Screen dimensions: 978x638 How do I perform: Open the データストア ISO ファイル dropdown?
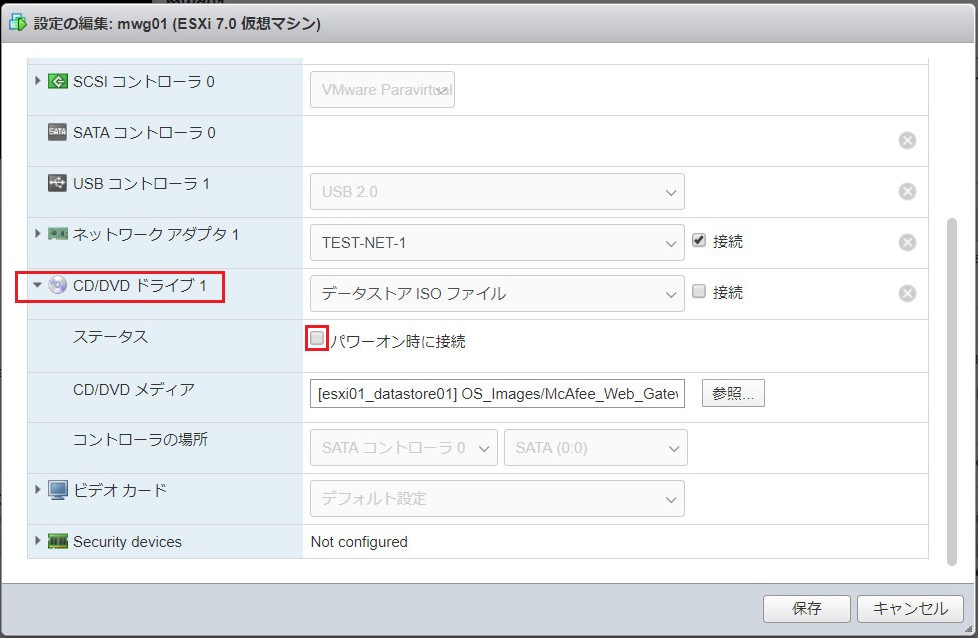pos(671,292)
